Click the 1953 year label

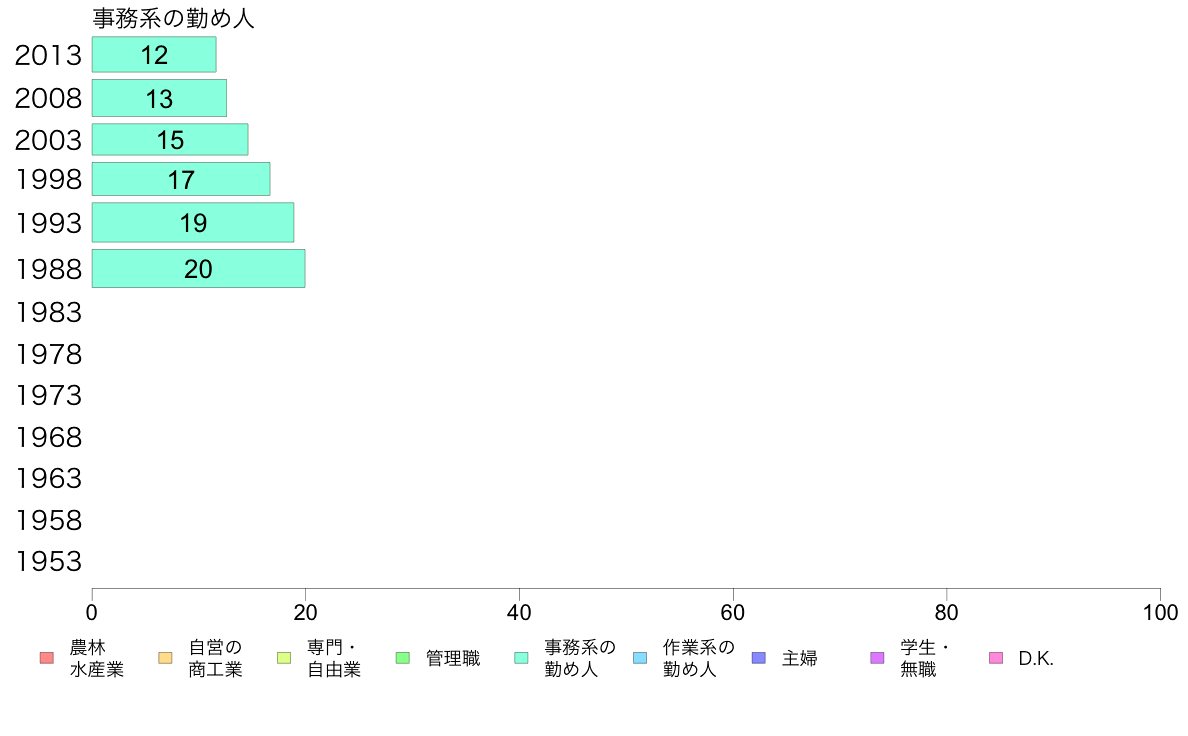point(48,562)
